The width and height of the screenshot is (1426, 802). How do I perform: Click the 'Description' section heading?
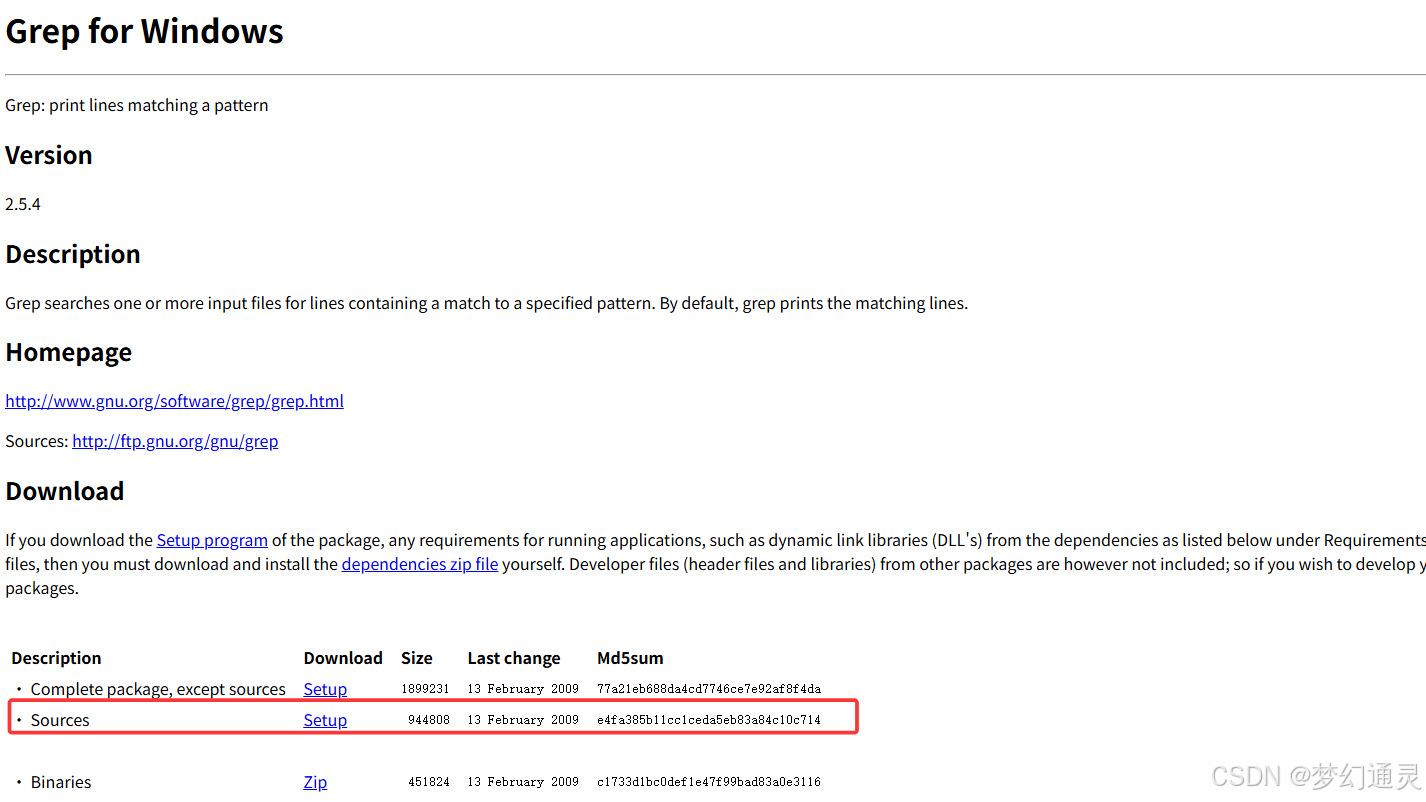(73, 254)
